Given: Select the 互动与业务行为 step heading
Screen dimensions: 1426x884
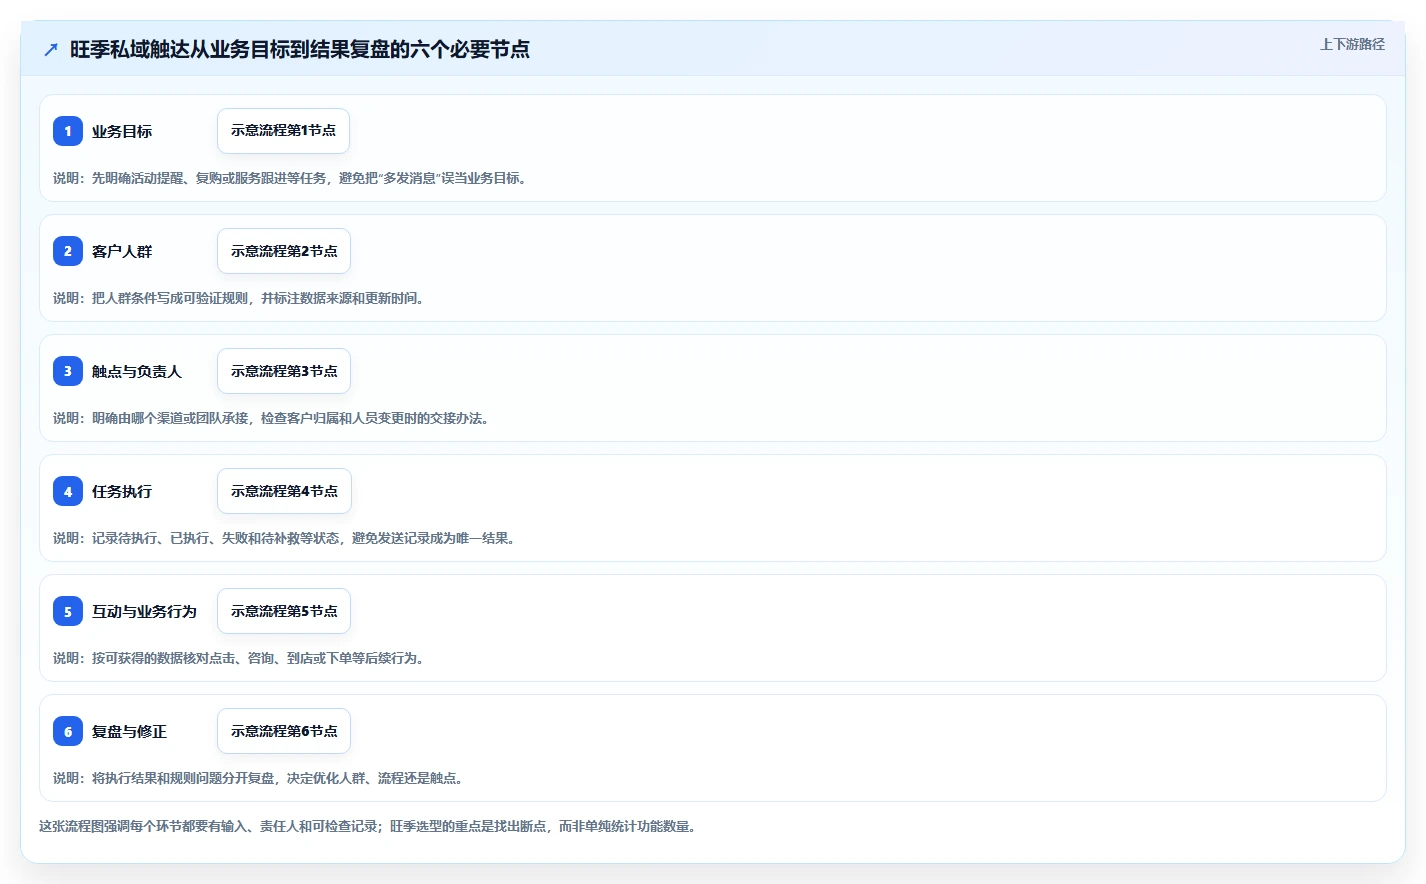Looking at the screenshot, I should [x=144, y=611].
